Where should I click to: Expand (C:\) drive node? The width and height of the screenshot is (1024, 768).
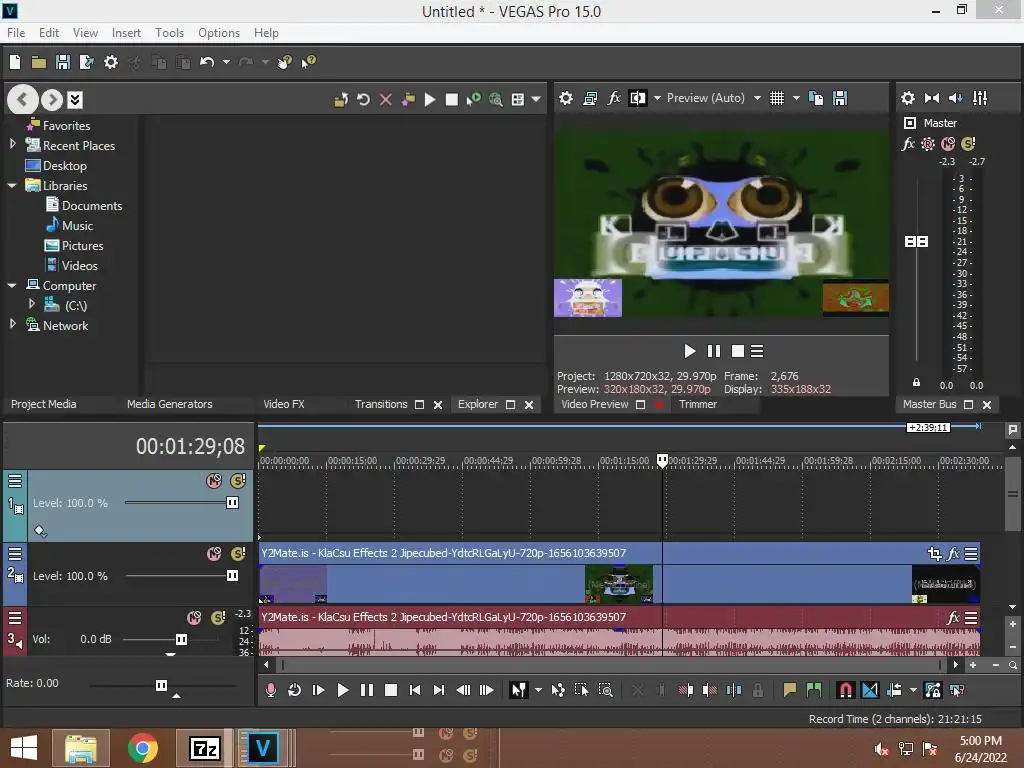(x=31, y=304)
